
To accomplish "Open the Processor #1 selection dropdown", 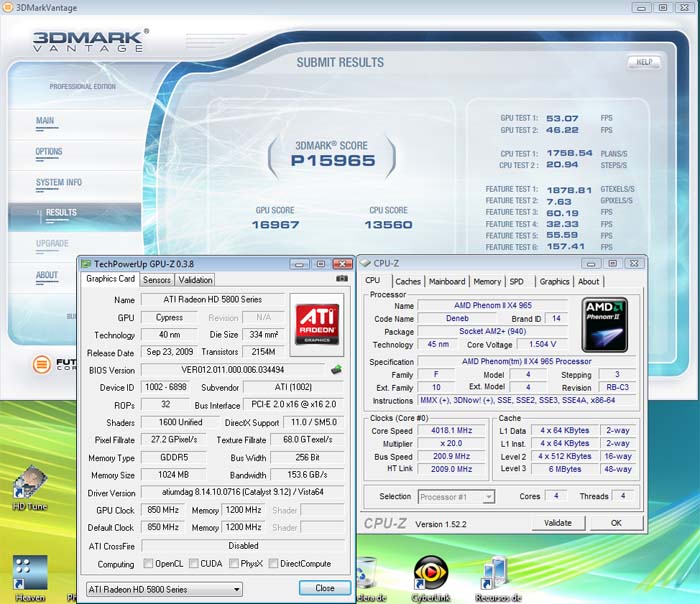I will click(456, 497).
